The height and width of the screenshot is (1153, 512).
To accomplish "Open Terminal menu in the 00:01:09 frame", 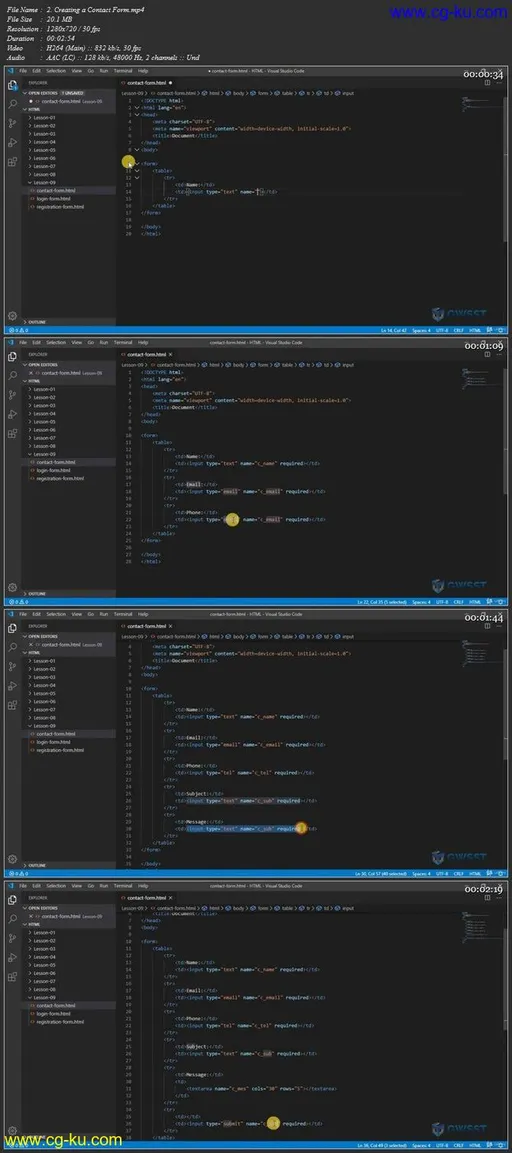I will click(x=123, y=343).
